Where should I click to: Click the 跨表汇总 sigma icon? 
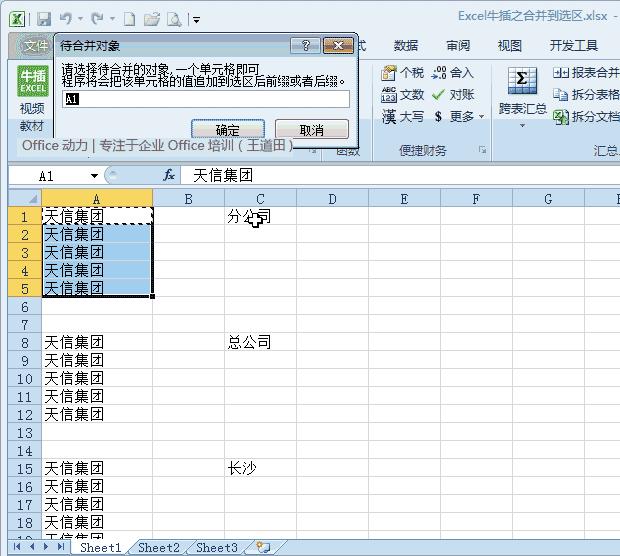pos(522,81)
